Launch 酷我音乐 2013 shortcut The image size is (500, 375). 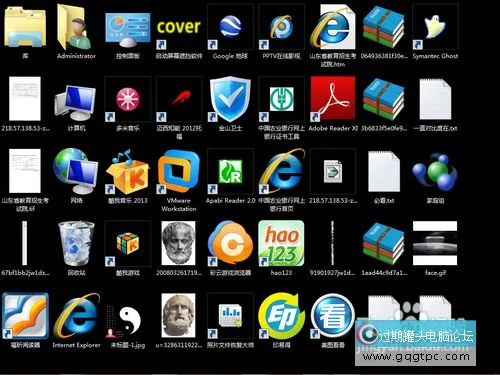(128, 172)
